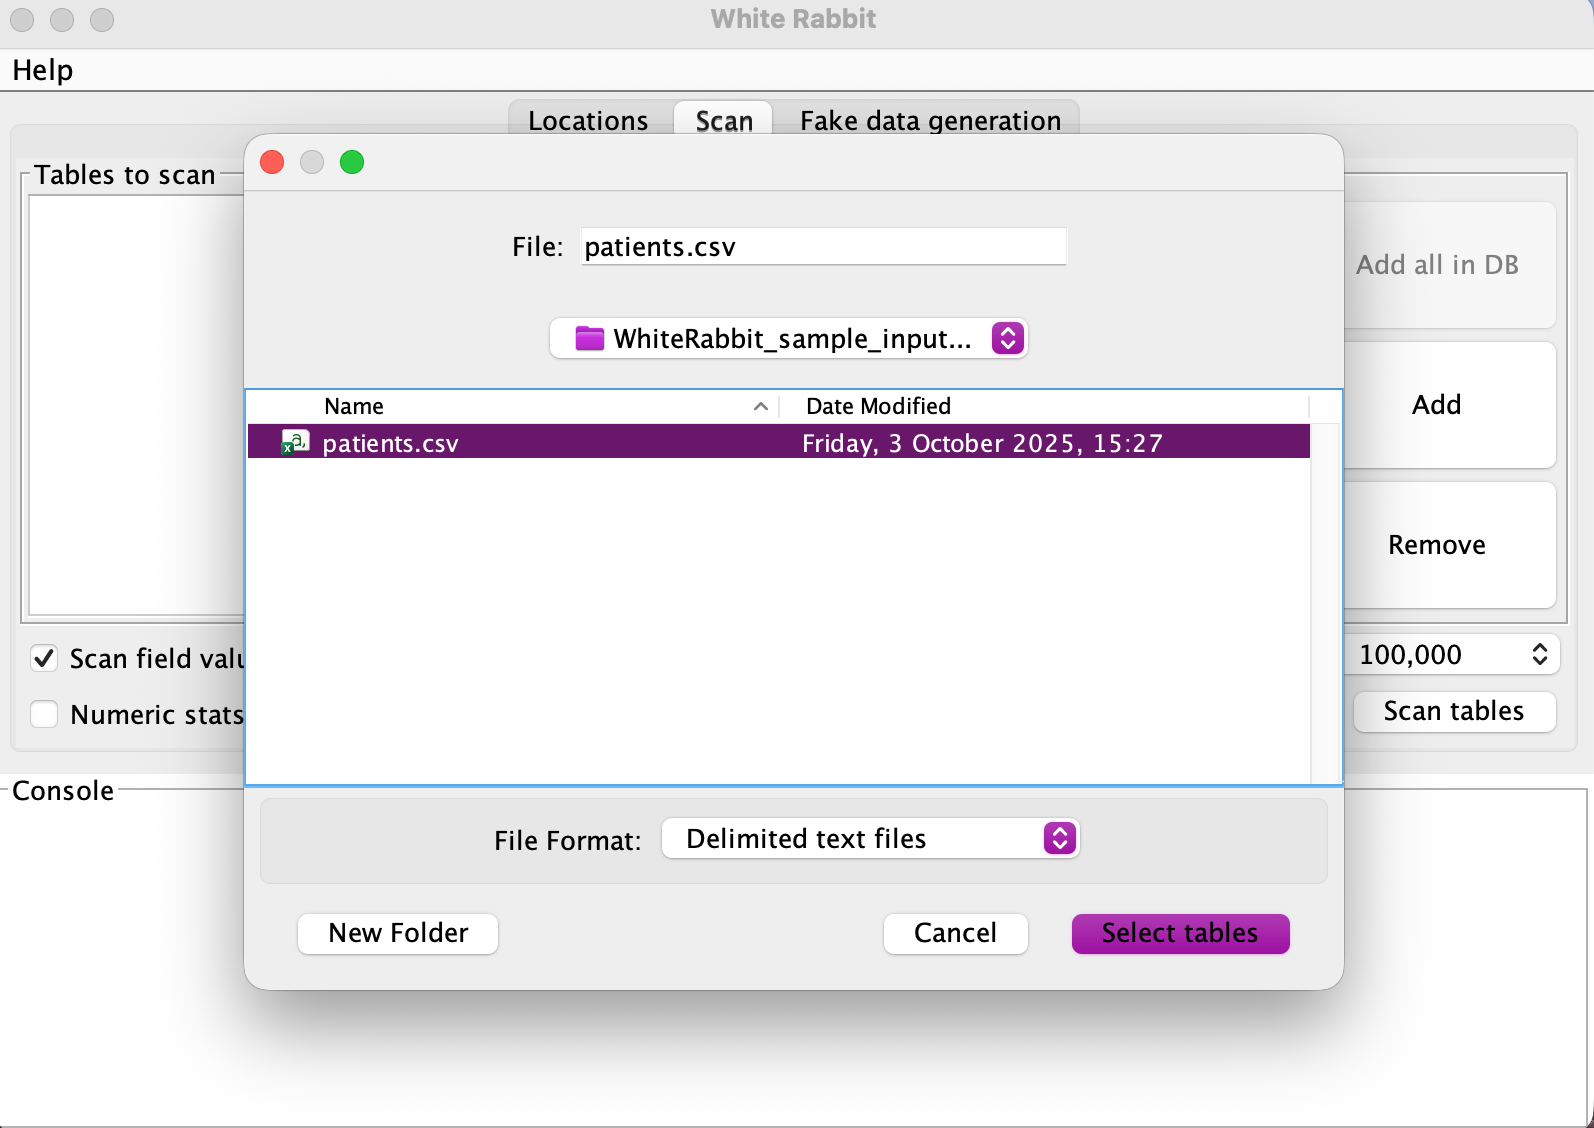Open the WhiteRabbit_sample_input folder path dropdown
1594x1128 pixels.
[788, 339]
